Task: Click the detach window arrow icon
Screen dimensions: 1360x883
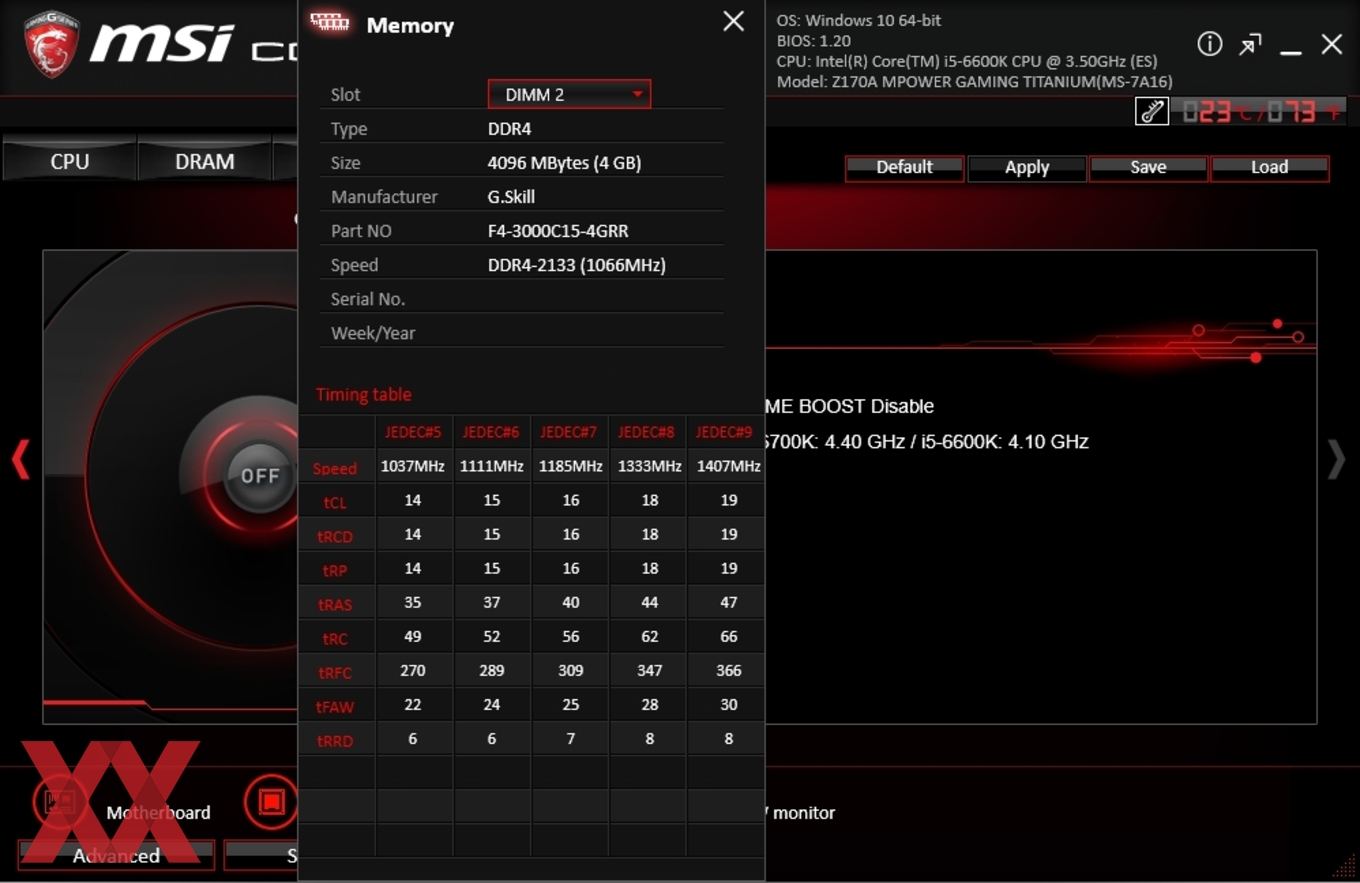Action: [1250, 45]
